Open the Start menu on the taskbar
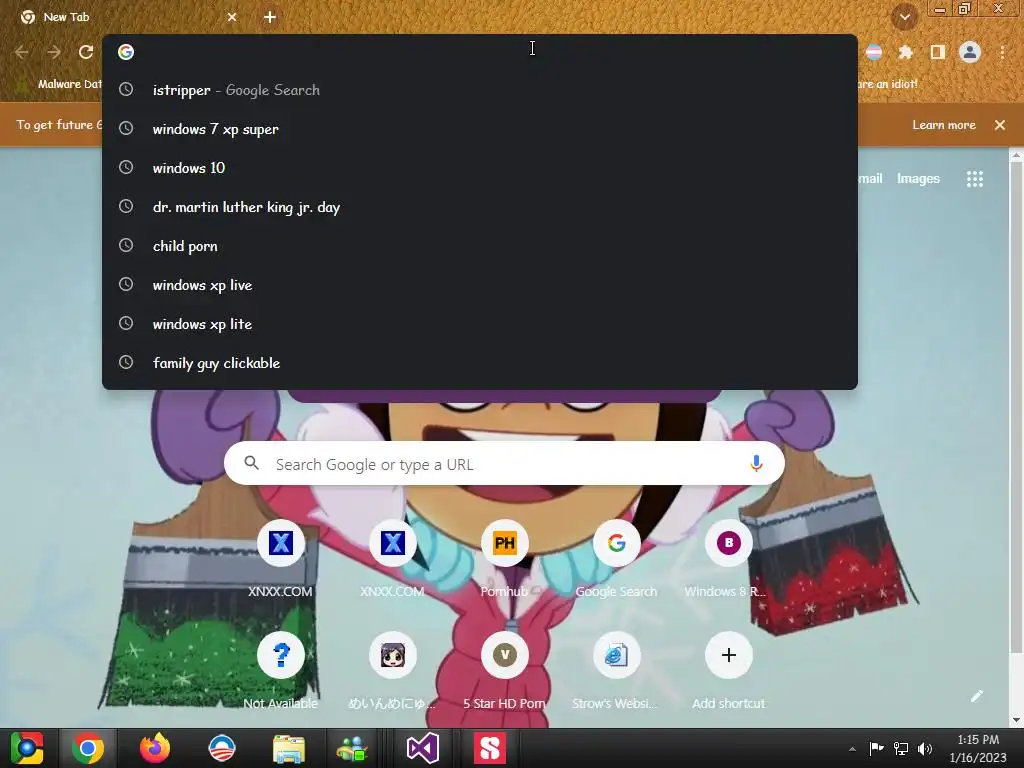1024x768 pixels. click(27, 748)
